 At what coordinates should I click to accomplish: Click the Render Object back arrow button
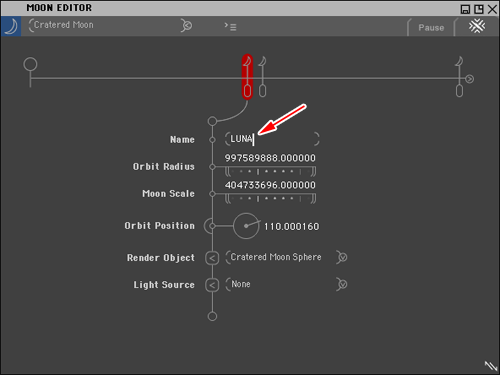[x=212, y=258]
